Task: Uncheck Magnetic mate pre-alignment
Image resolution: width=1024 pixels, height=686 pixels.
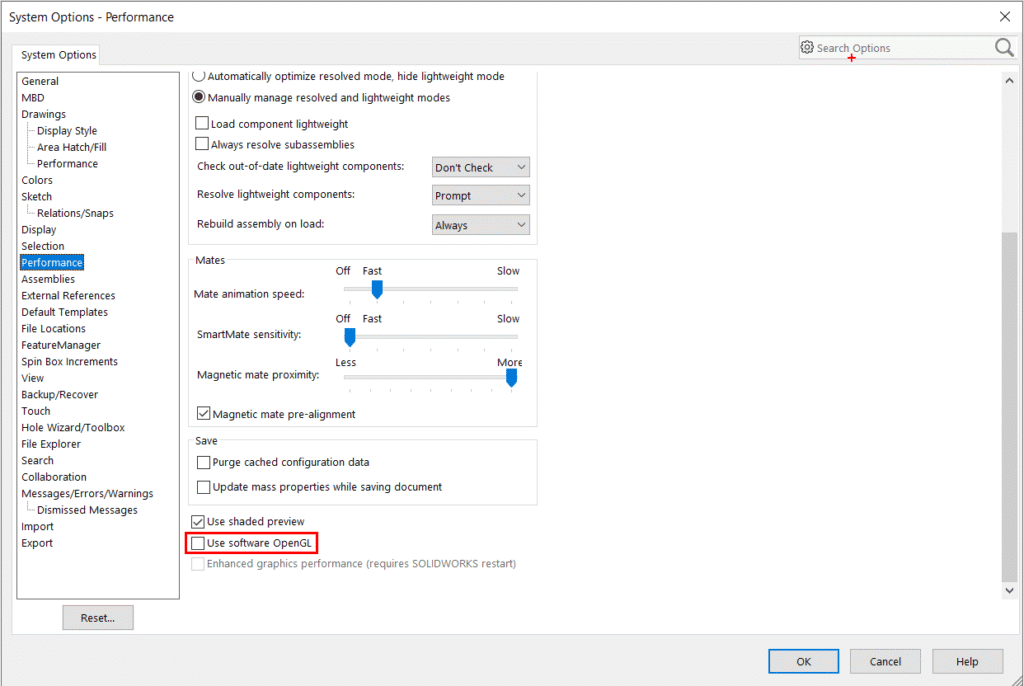Action: (204, 414)
